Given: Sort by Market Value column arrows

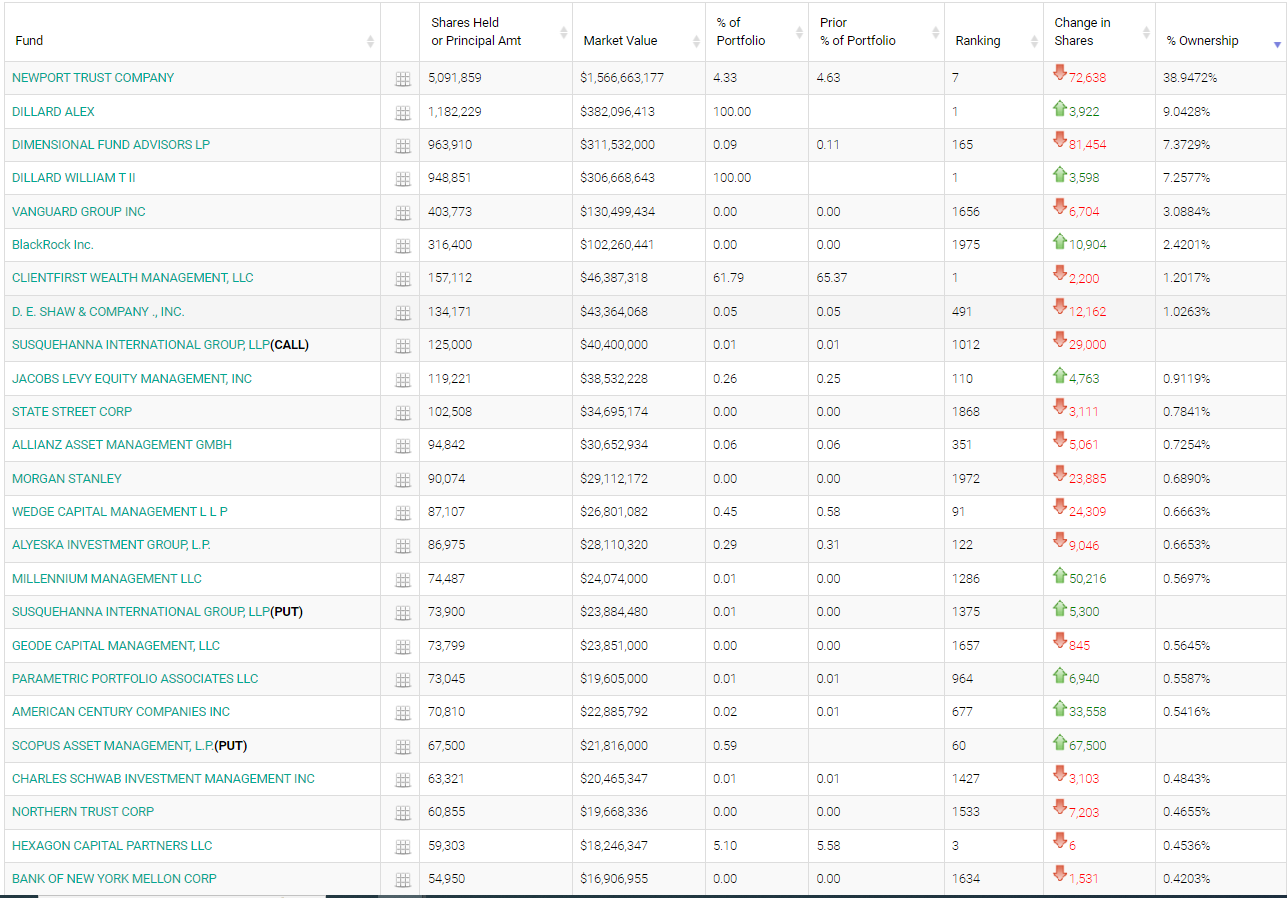Looking at the screenshot, I should click(x=696, y=41).
